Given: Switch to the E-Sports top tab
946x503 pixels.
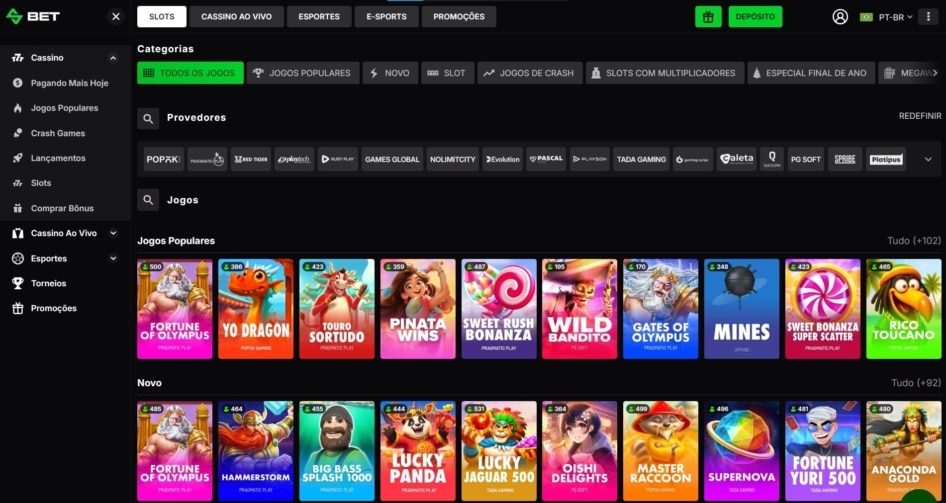Looking at the screenshot, I should [x=387, y=17].
